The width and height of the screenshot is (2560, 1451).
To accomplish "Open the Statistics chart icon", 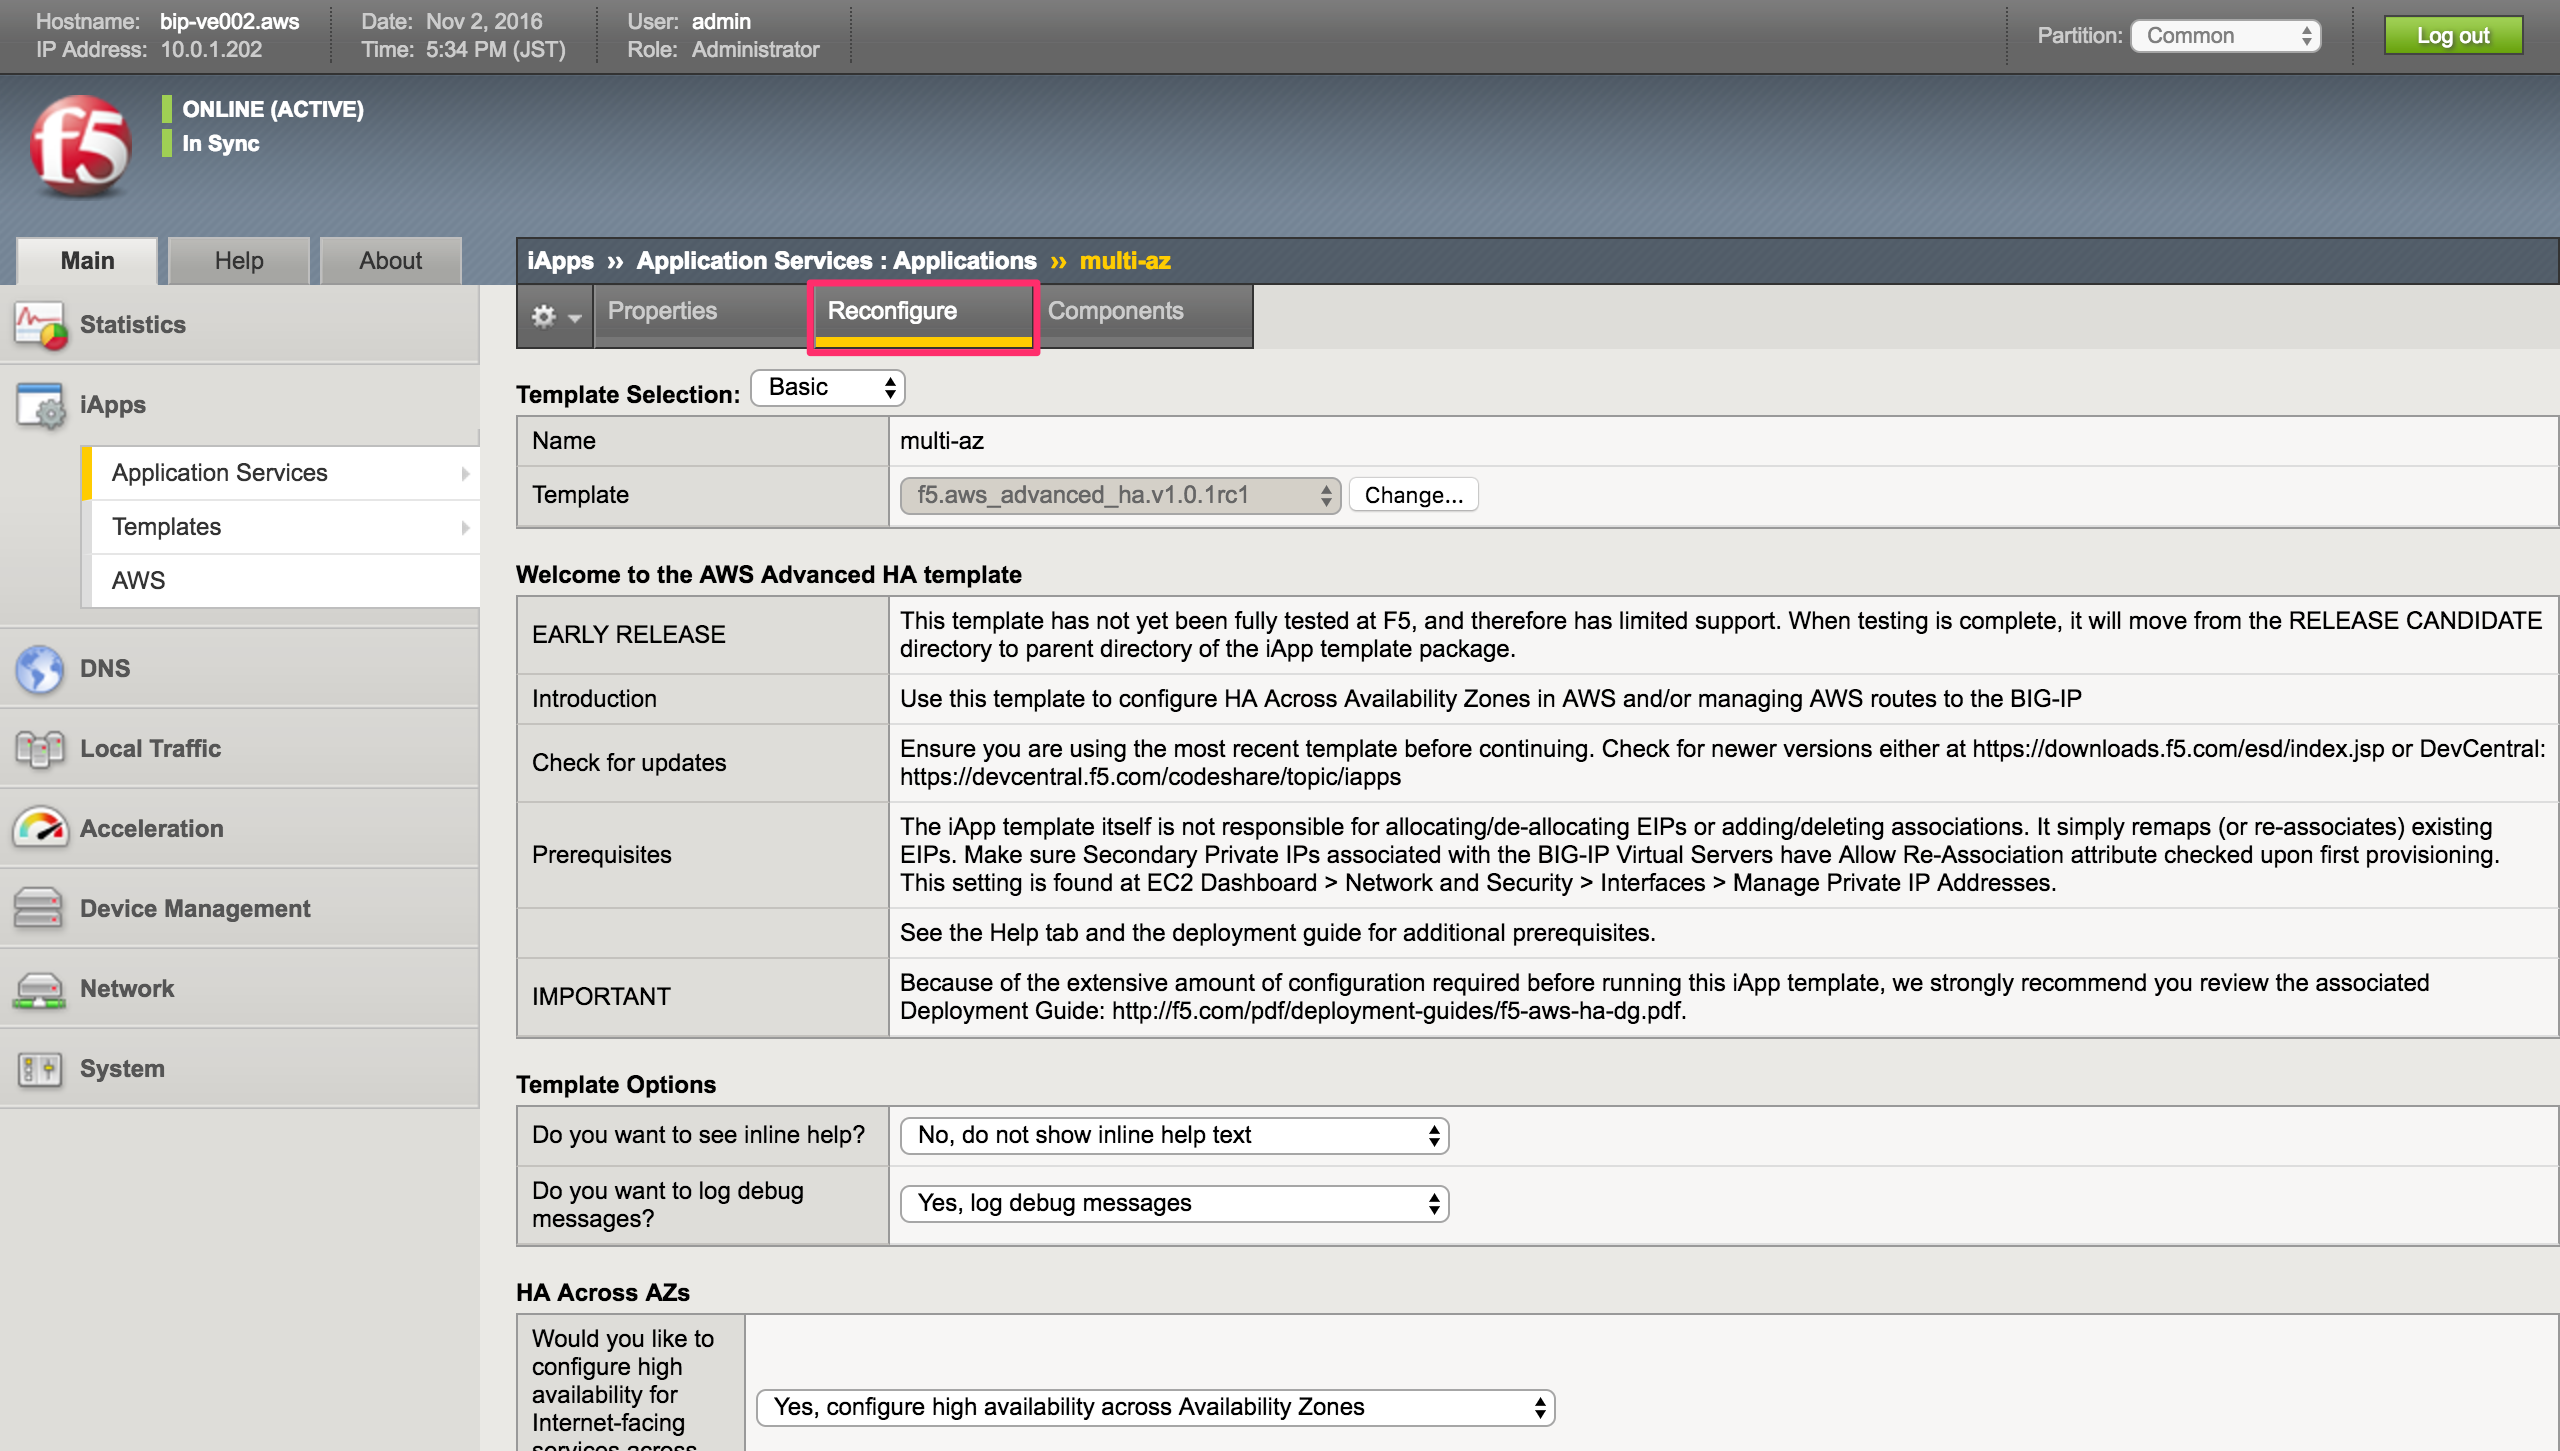I will tap(40, 325).
